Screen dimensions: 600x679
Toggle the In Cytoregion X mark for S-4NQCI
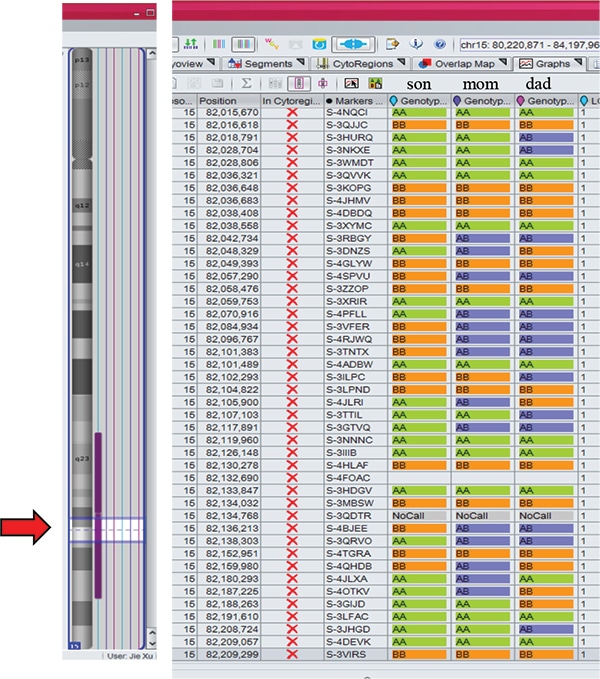292,113
